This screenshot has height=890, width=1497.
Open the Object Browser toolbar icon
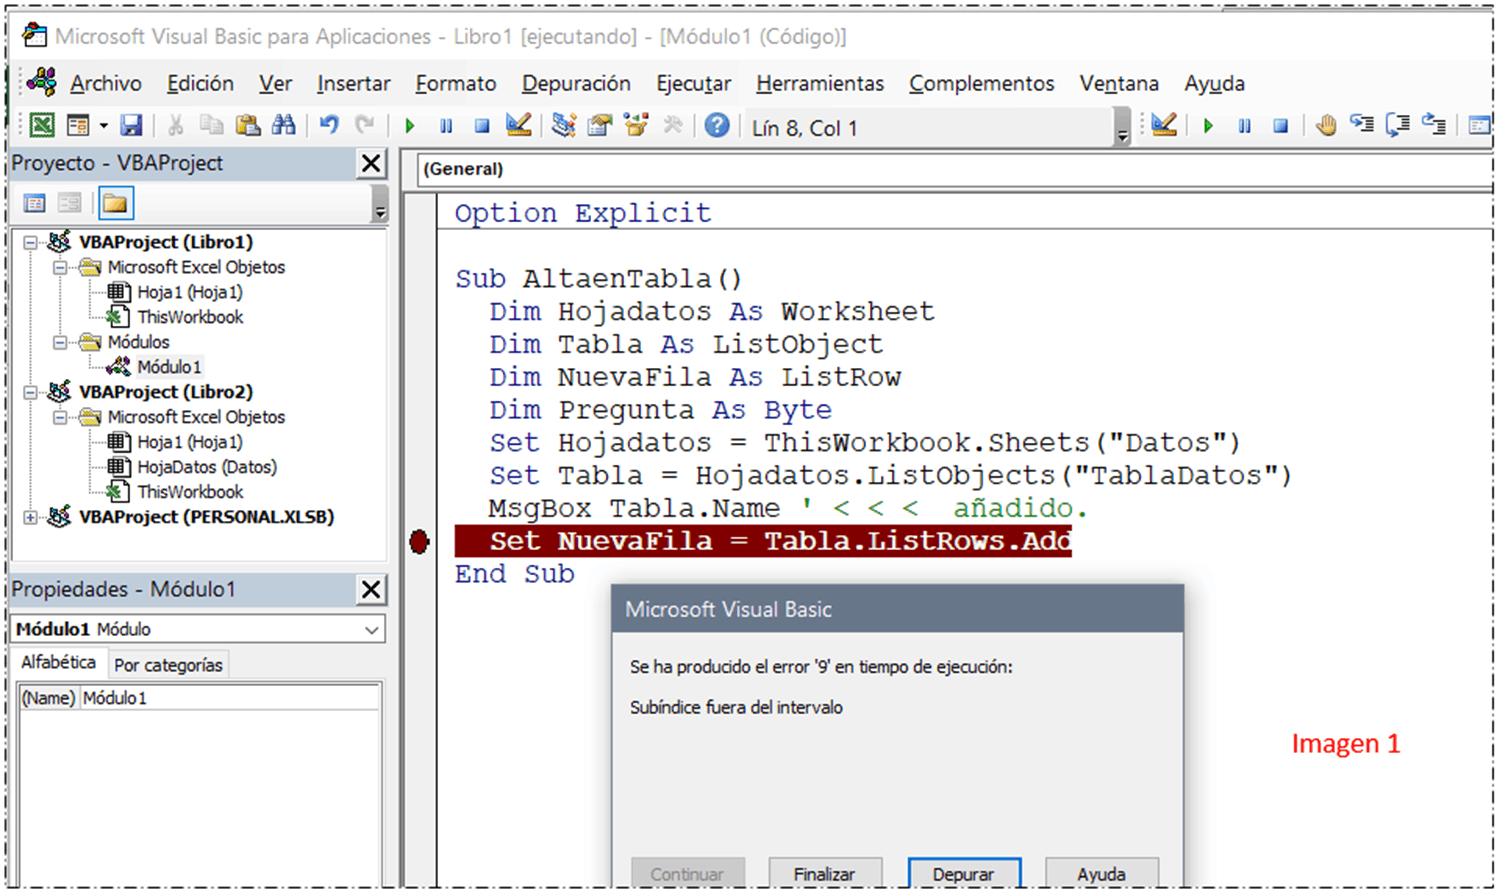(x=636, y=125)
